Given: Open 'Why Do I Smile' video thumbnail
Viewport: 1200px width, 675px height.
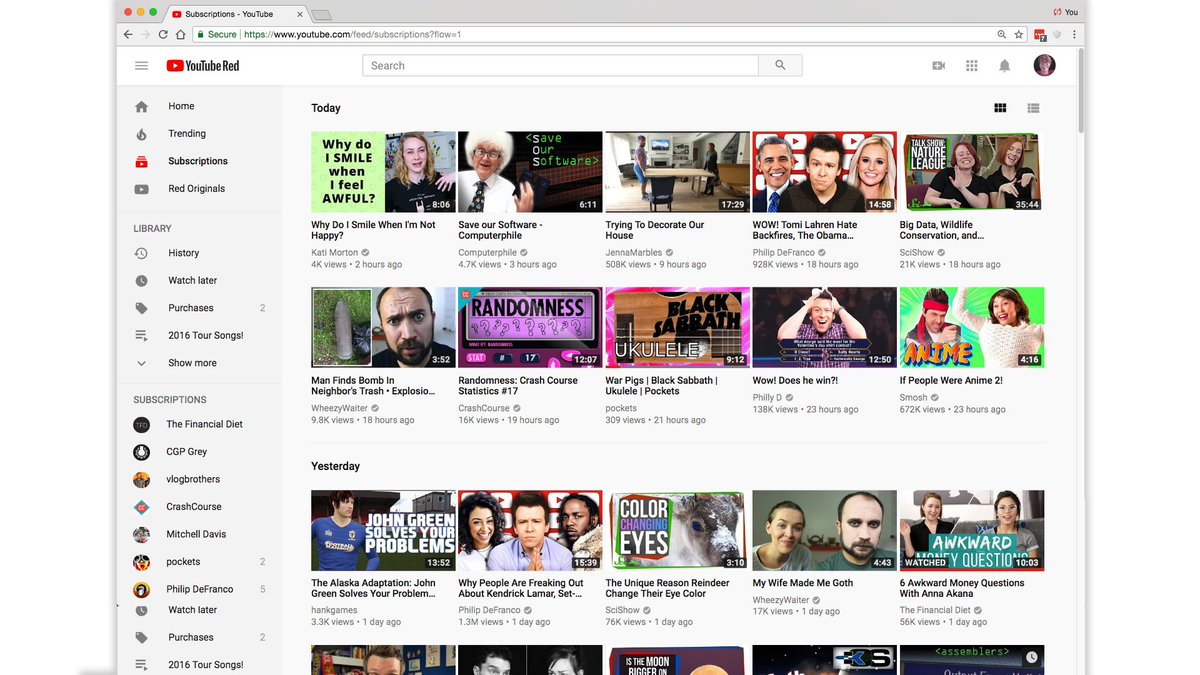Looking at the screenshot, I should 383,172.
